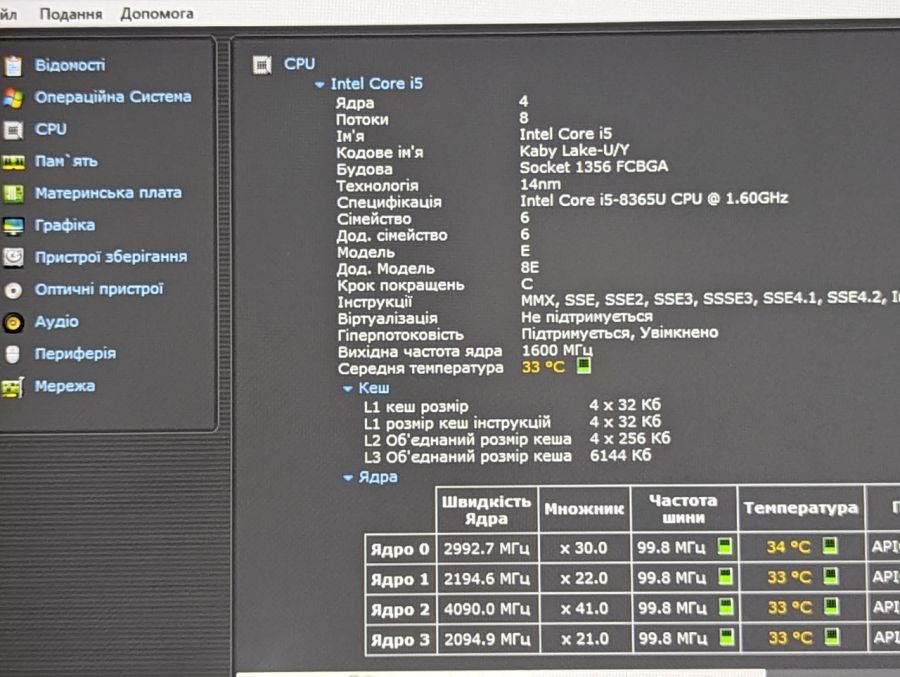Click the 4 x 256 Кб L2 value
Viewport: 900px width, 677px height.
tap(630, 439)
